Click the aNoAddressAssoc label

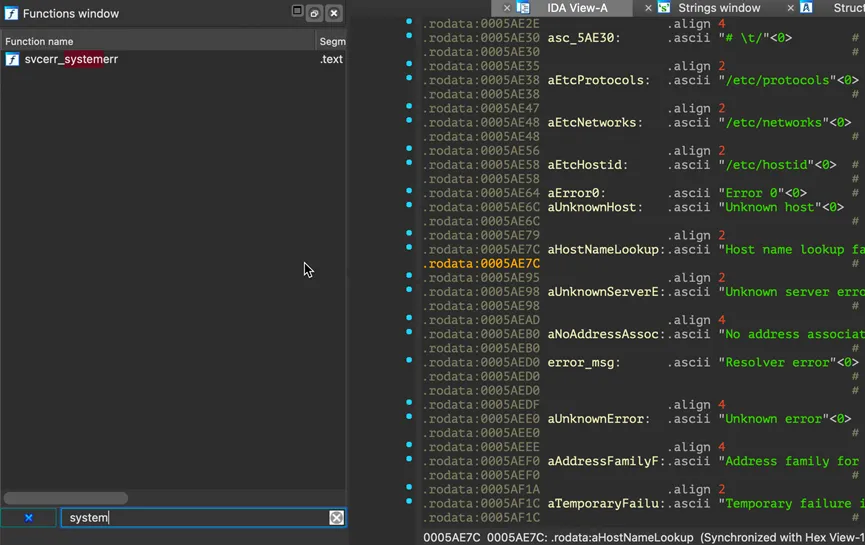pos(606,334)
